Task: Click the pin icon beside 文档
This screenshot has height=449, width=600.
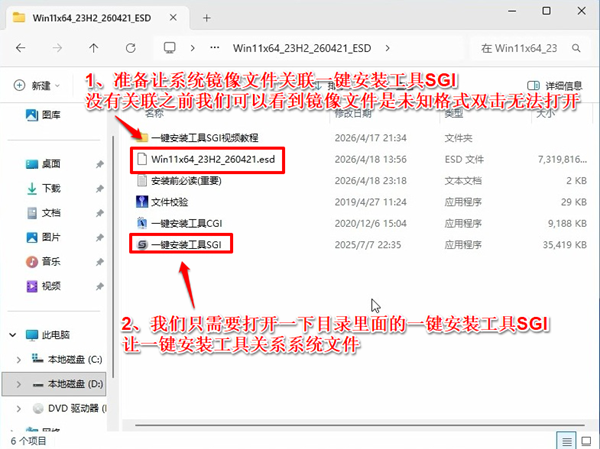Action: coord(100,213)
